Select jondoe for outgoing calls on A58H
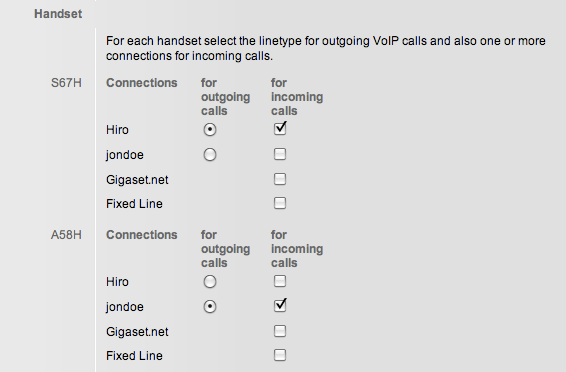 click(x=210, y=307)
